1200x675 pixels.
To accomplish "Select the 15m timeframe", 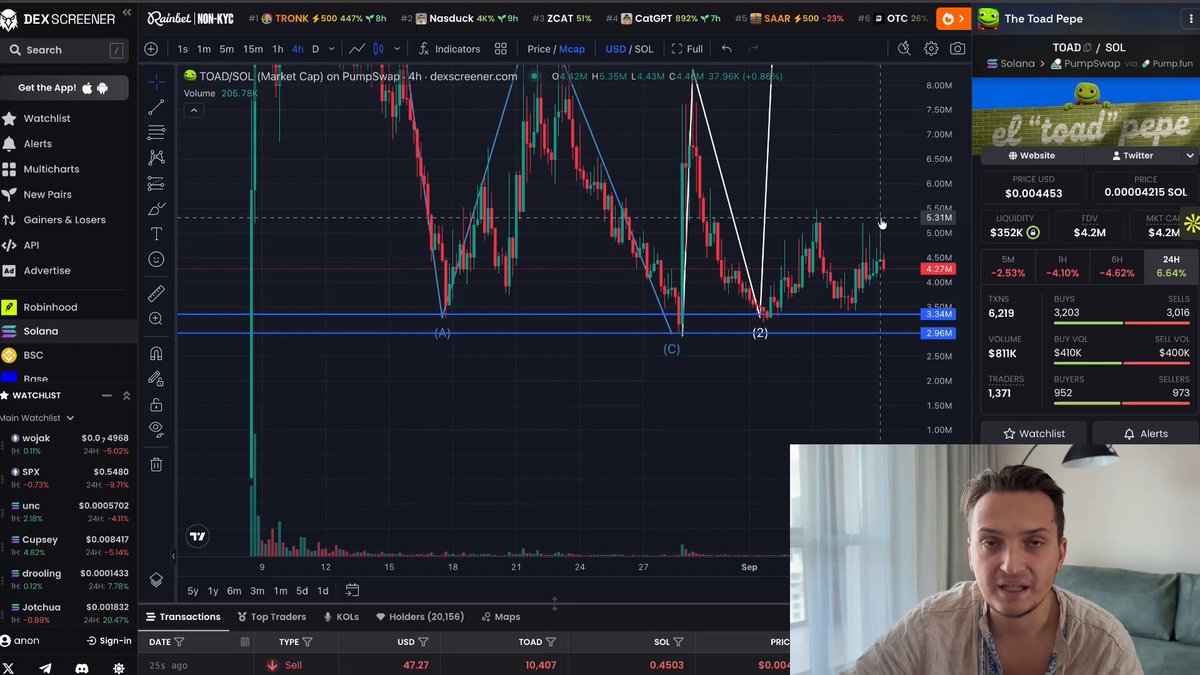I will tap(253, 49).
